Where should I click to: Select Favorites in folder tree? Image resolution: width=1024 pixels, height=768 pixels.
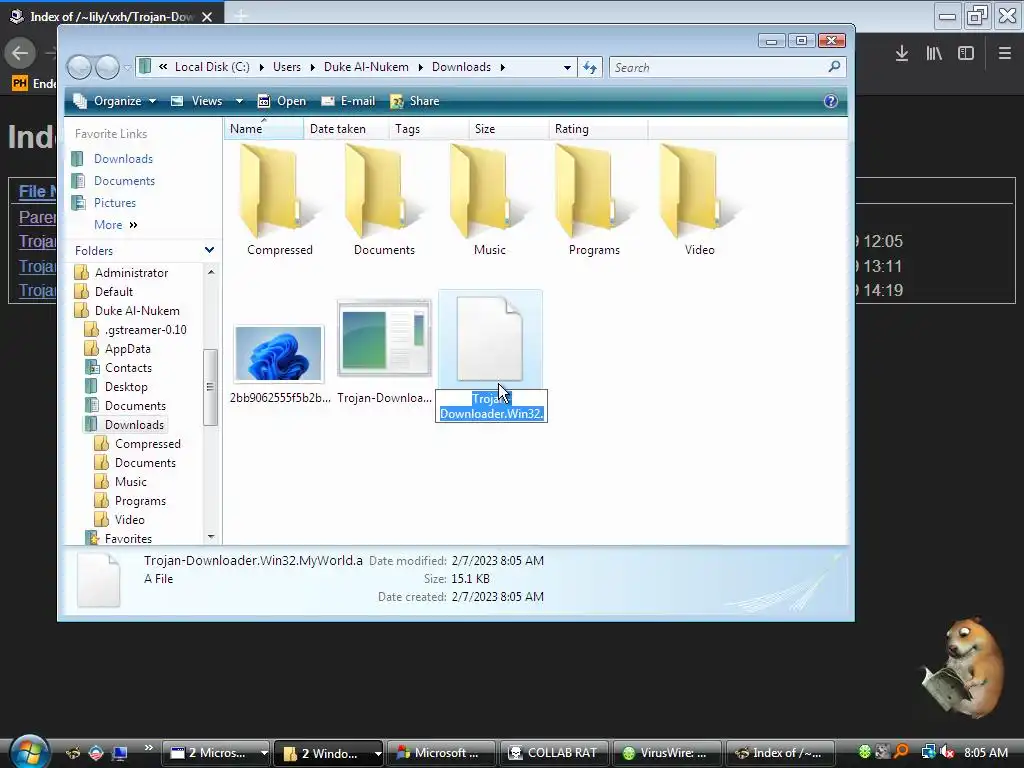point(128,539)
